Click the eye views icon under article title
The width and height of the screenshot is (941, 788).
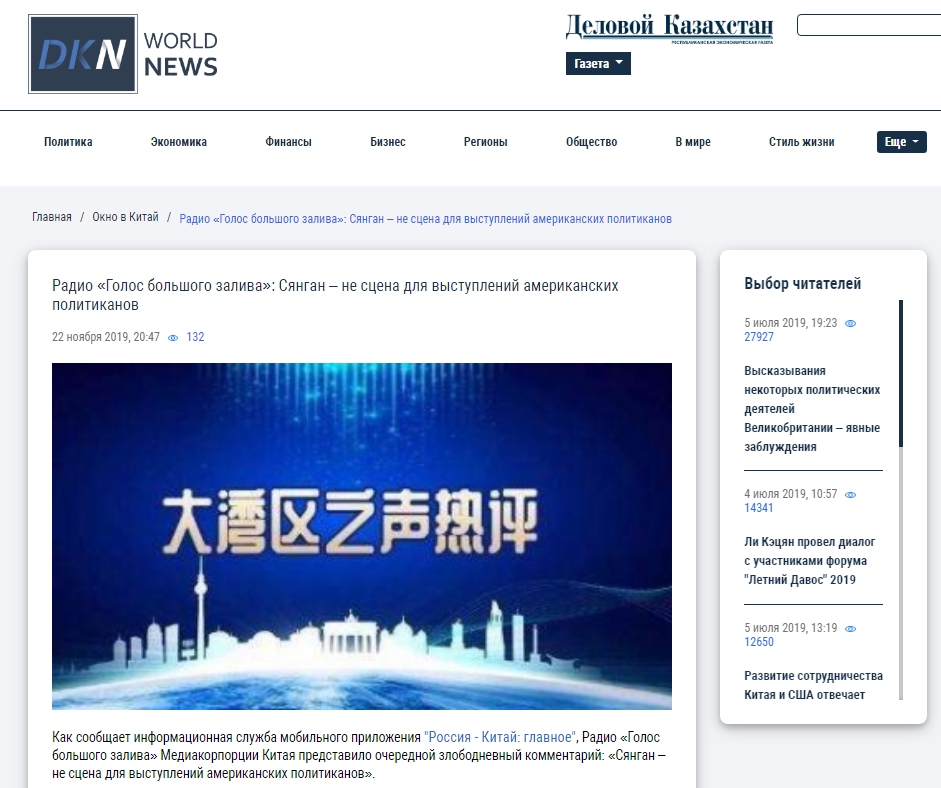[173, 338]
